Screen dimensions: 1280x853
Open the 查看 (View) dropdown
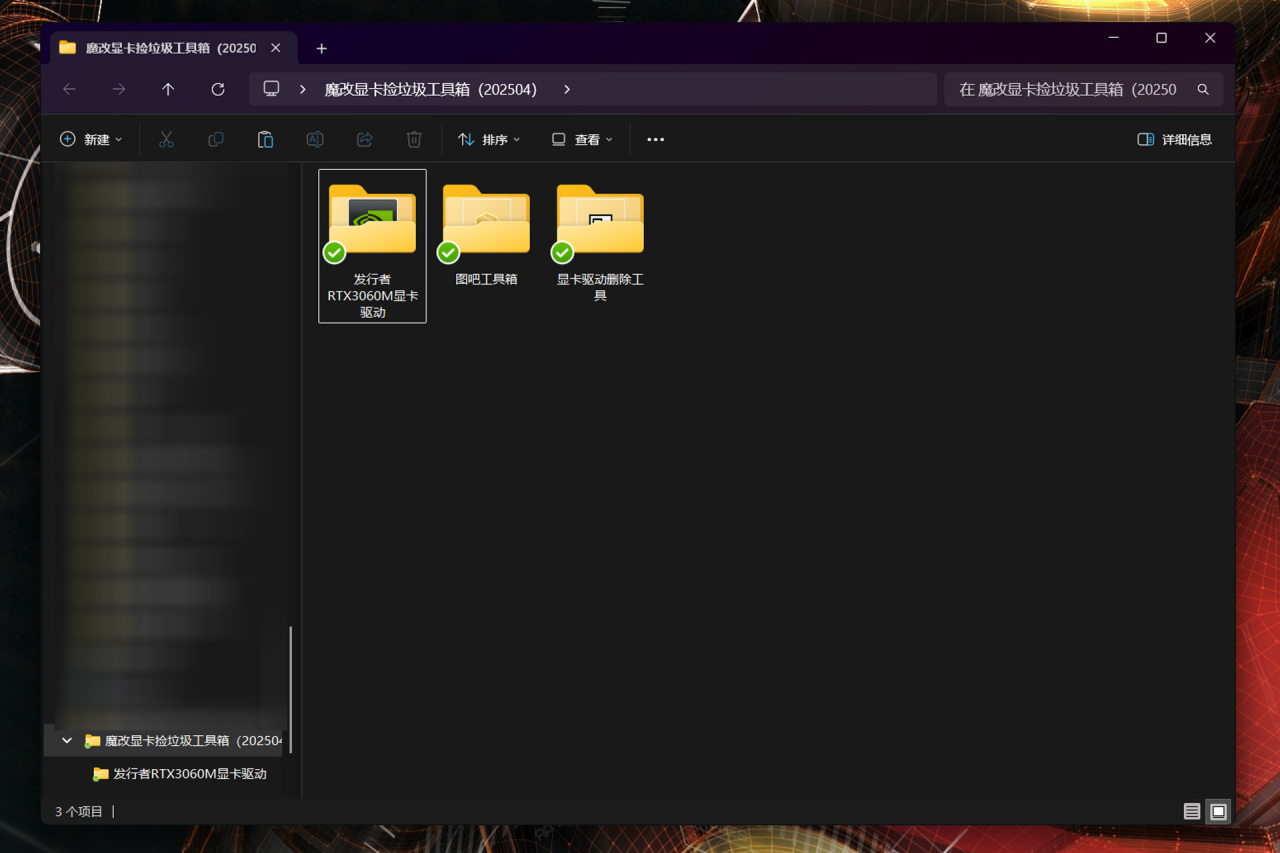coord(582,139)
